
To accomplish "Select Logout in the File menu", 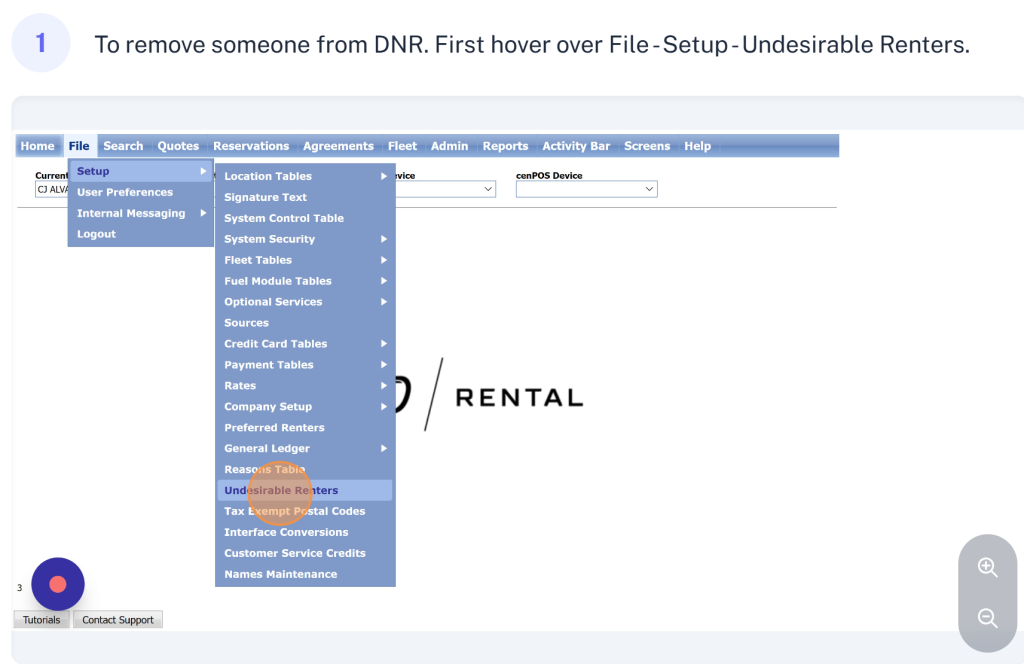I will point(96,234).
